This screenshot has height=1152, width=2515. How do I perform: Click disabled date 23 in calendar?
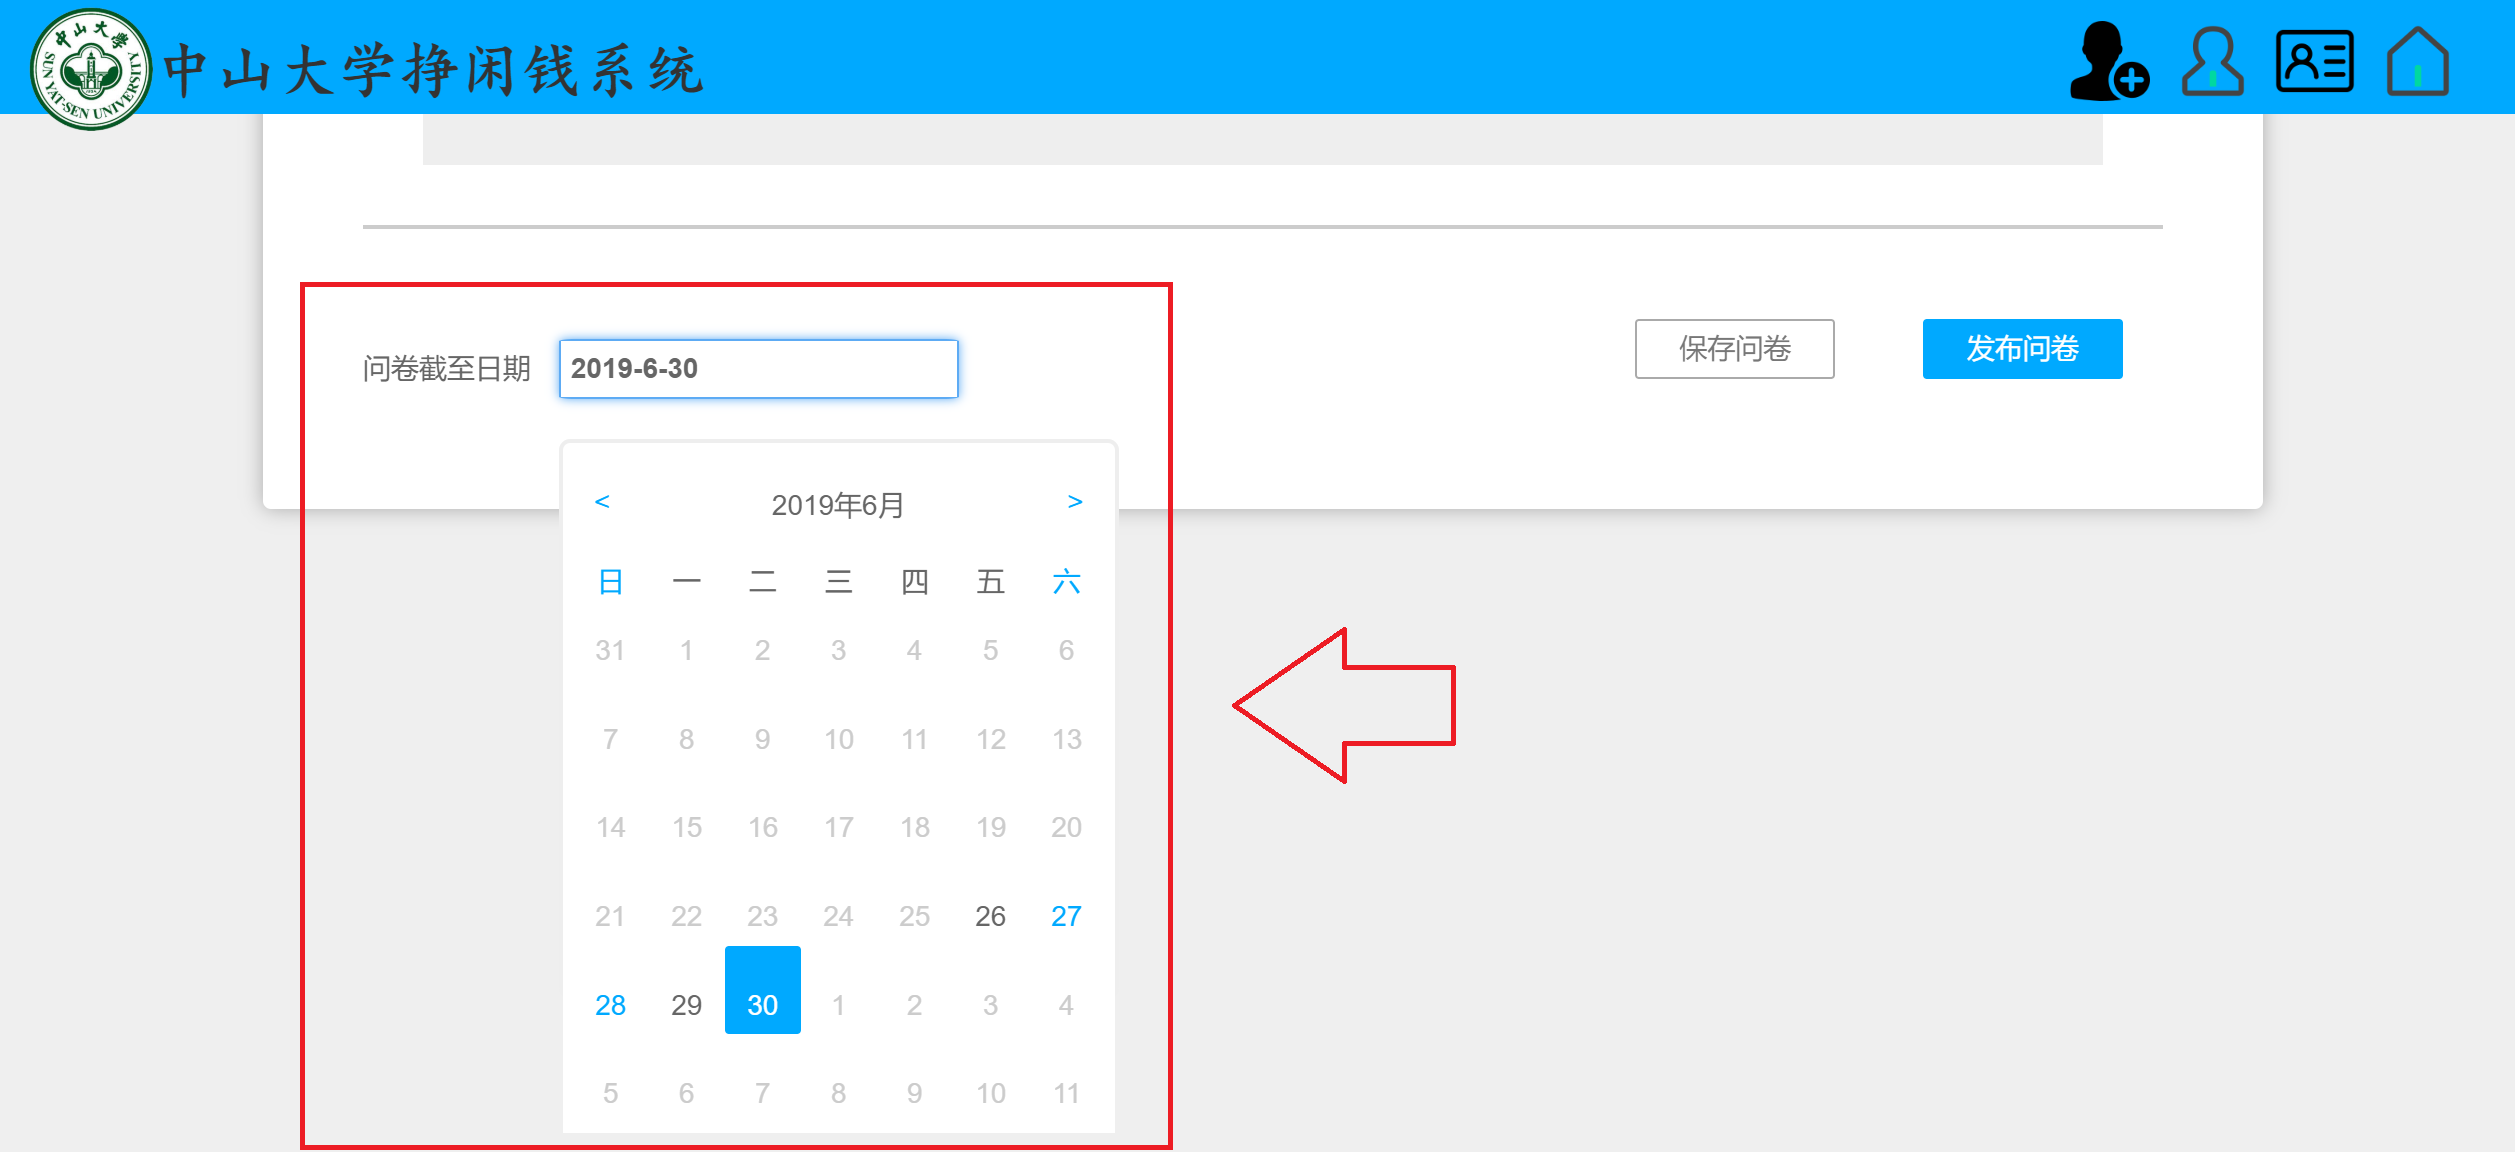point(763,916)
